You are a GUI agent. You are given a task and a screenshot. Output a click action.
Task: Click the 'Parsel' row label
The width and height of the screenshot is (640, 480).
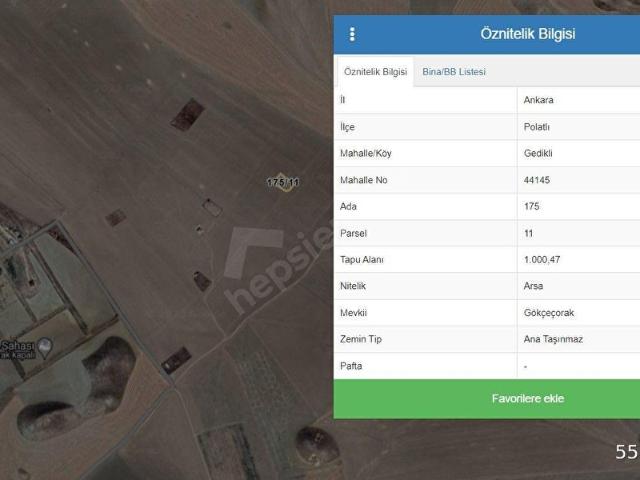[x=353, y=233]
